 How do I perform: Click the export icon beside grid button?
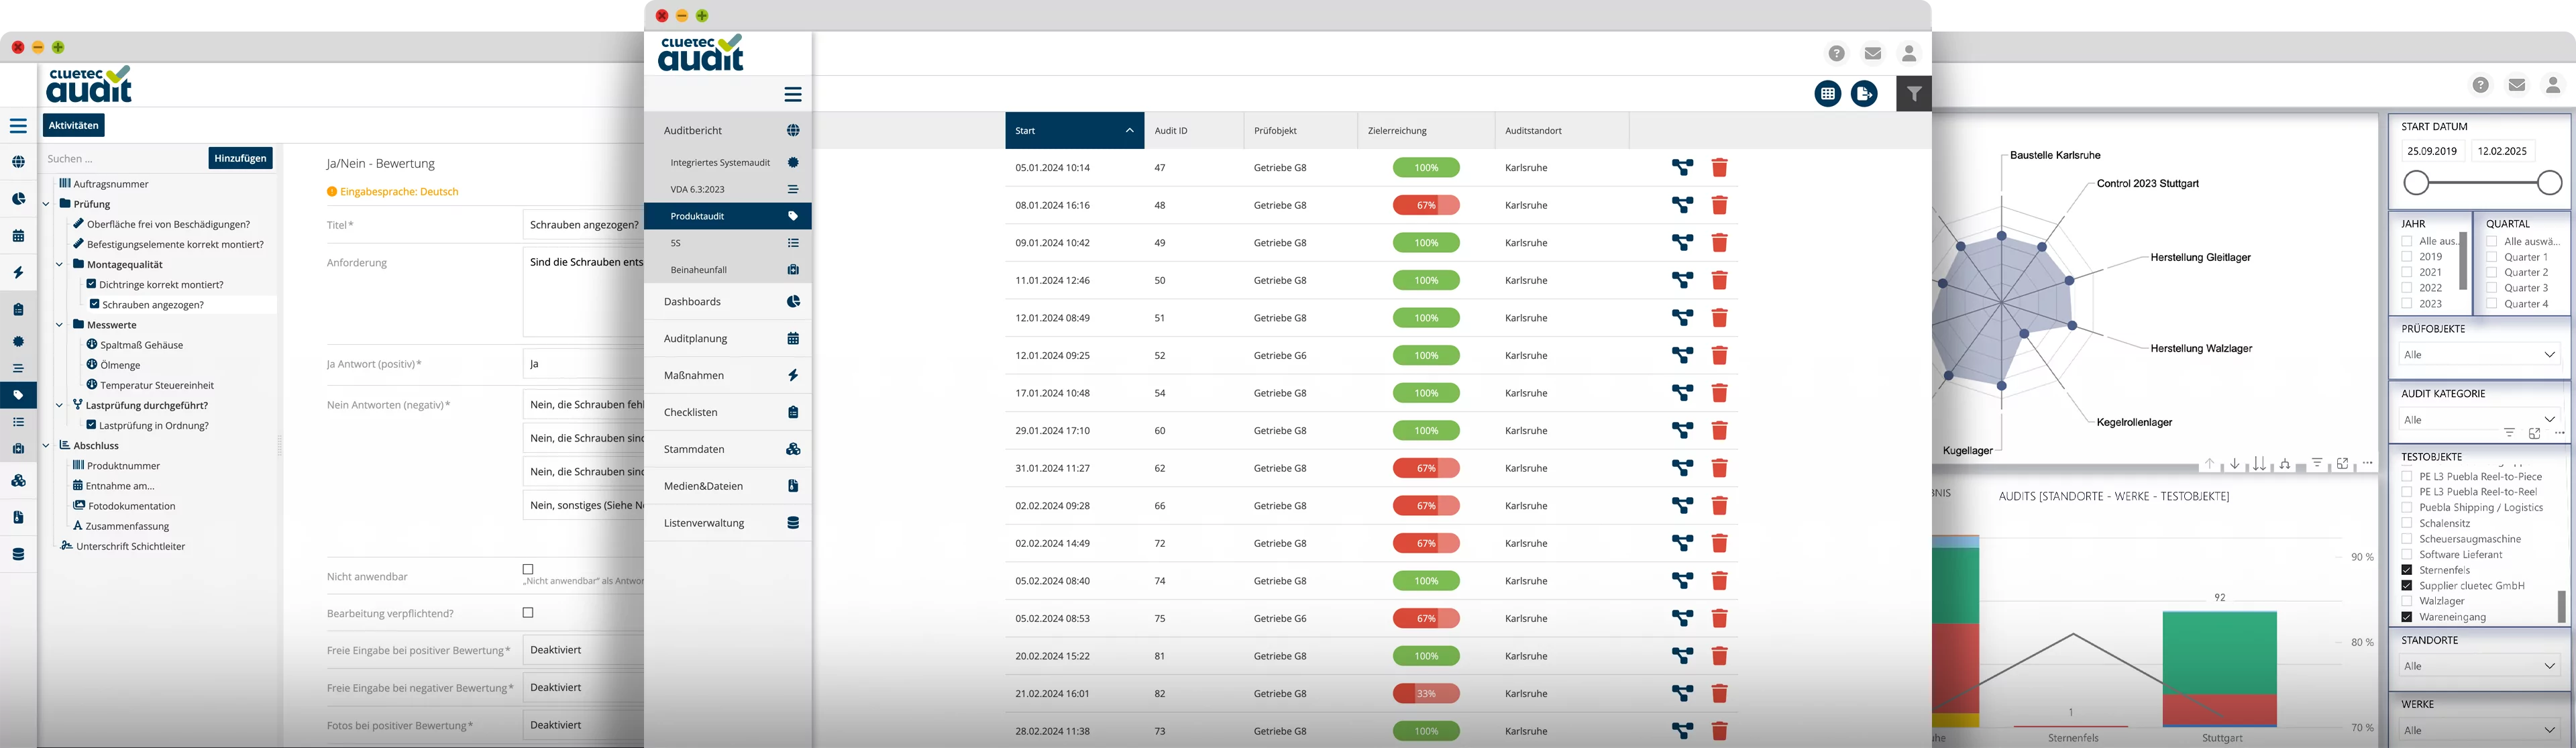(1864, 94)
